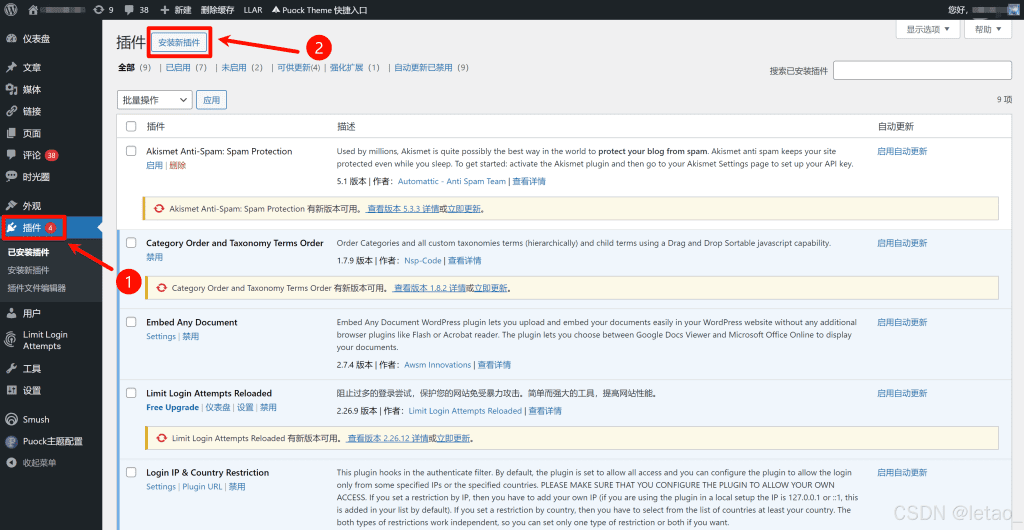
Task: Expand the 帮助 help panel
Action: [990, 30]
